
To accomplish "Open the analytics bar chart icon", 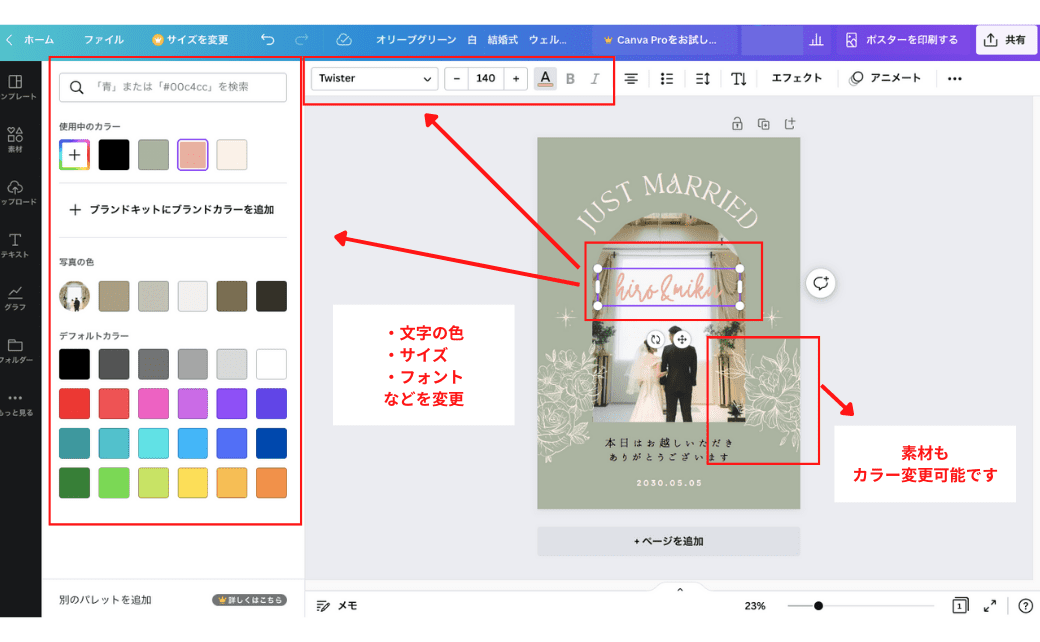I will pos(816,40).
